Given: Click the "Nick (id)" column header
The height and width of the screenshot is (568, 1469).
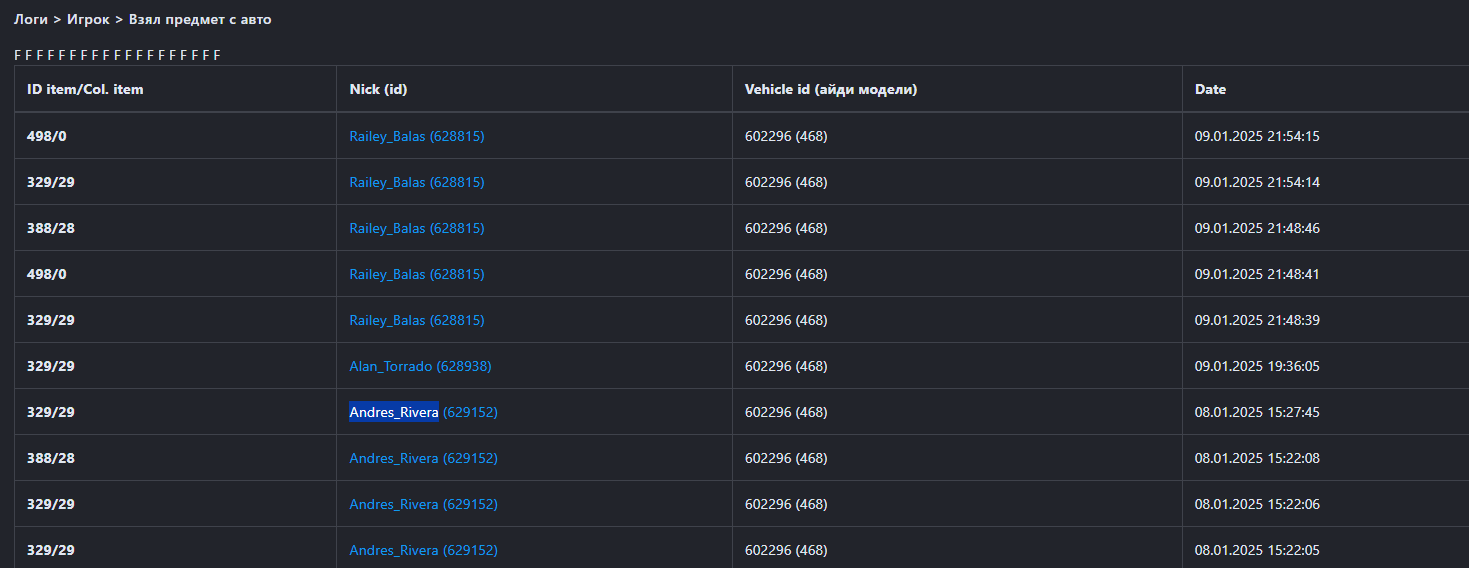Looking at the screenshot, I should [x=378, y=89].
